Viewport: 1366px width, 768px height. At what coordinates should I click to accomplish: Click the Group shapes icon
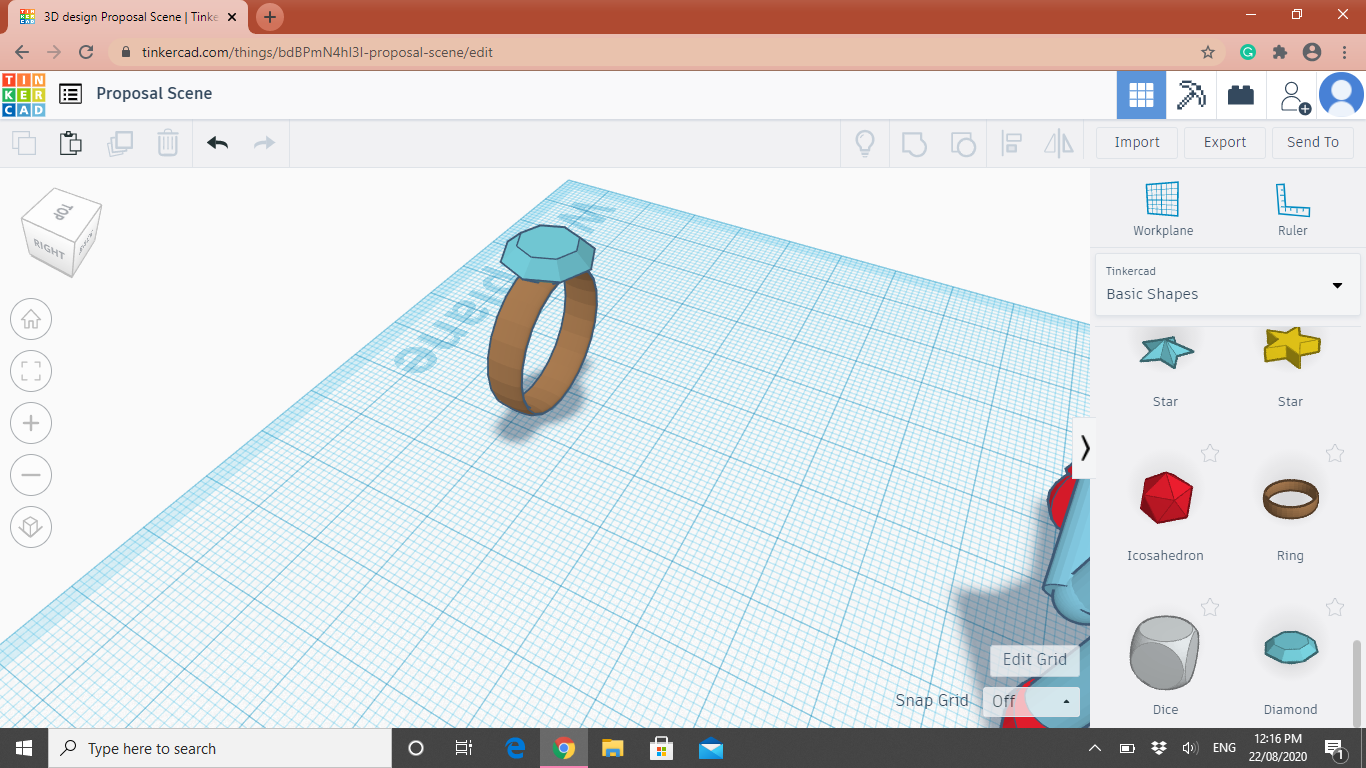click(x=914, y=143)
